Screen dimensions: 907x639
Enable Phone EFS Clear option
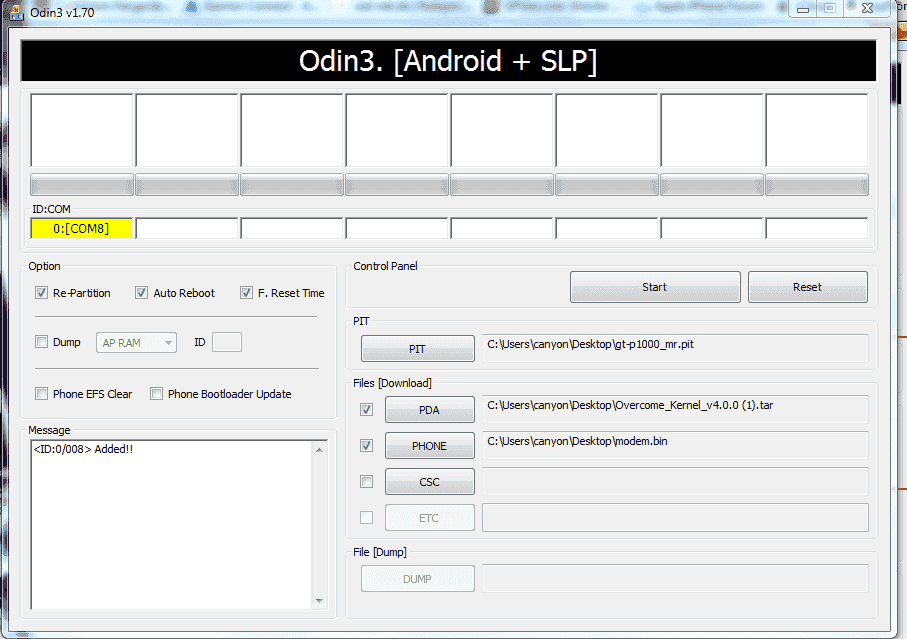click(42, 394)
